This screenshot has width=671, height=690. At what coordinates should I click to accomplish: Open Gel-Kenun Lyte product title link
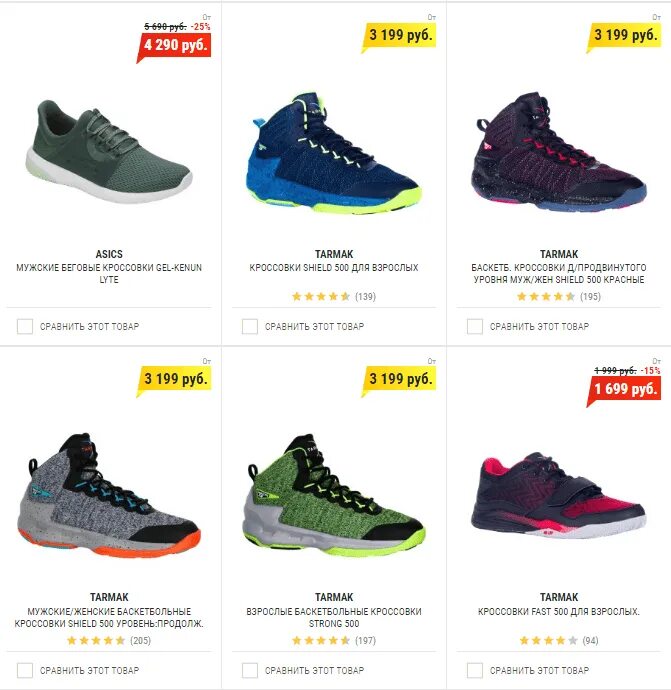109,273
